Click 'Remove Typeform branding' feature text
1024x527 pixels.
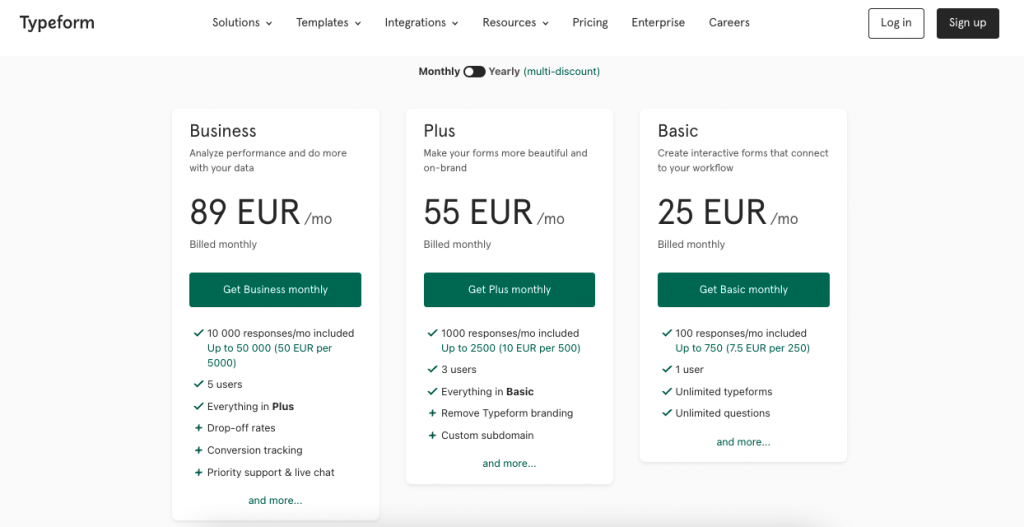click(507, 413)
